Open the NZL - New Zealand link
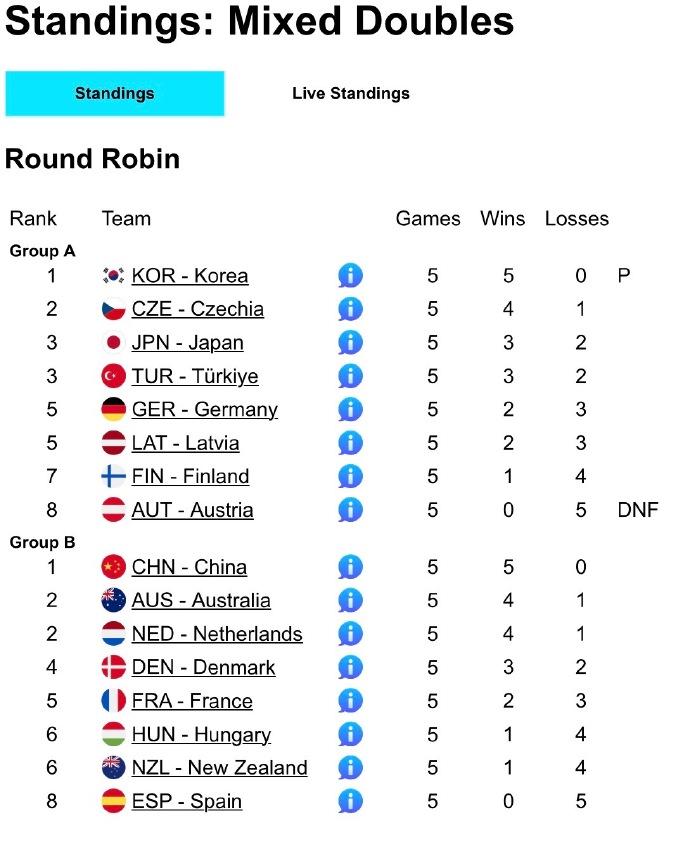The image size is (690, 849). tap(219, 768)
